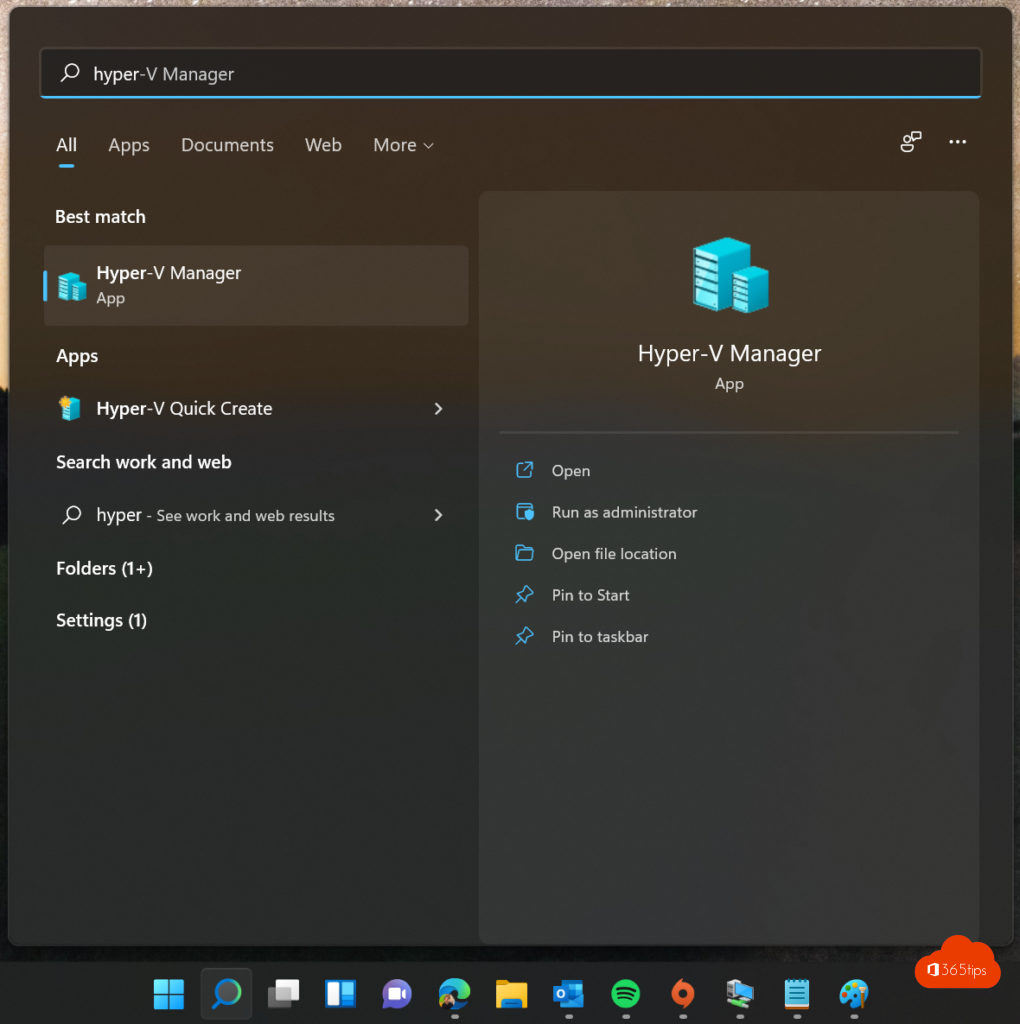
Task: Open Widgets from the taskbar
Action: [340, 993]
